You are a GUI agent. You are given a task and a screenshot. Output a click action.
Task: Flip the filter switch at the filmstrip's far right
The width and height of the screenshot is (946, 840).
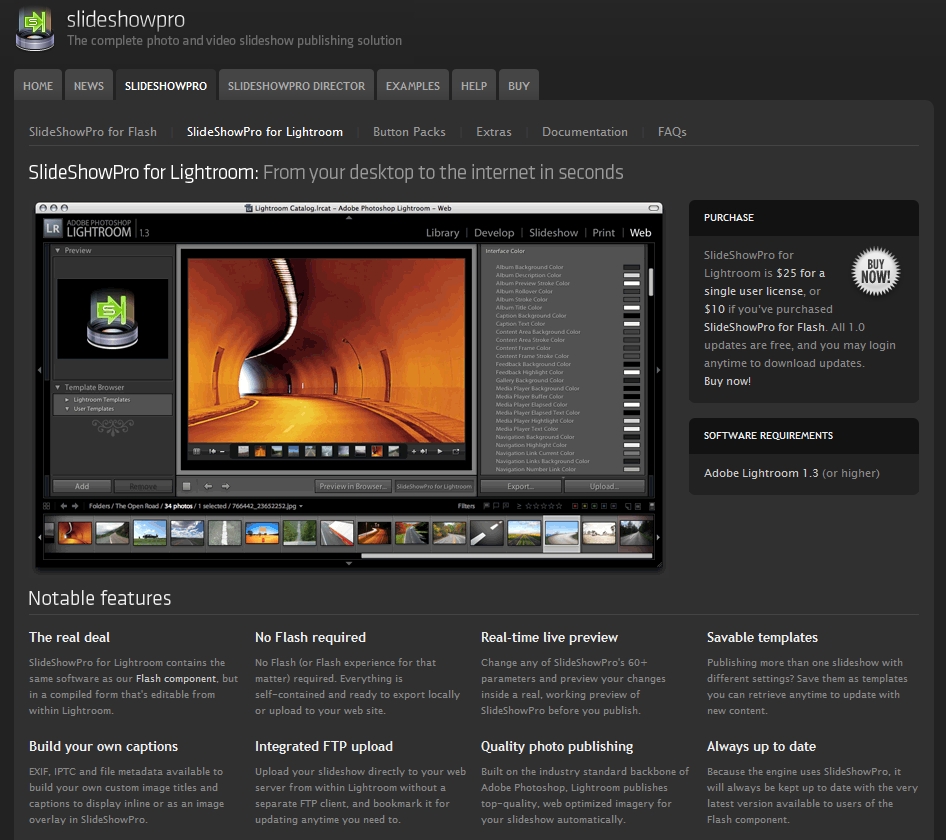point(652,506)
